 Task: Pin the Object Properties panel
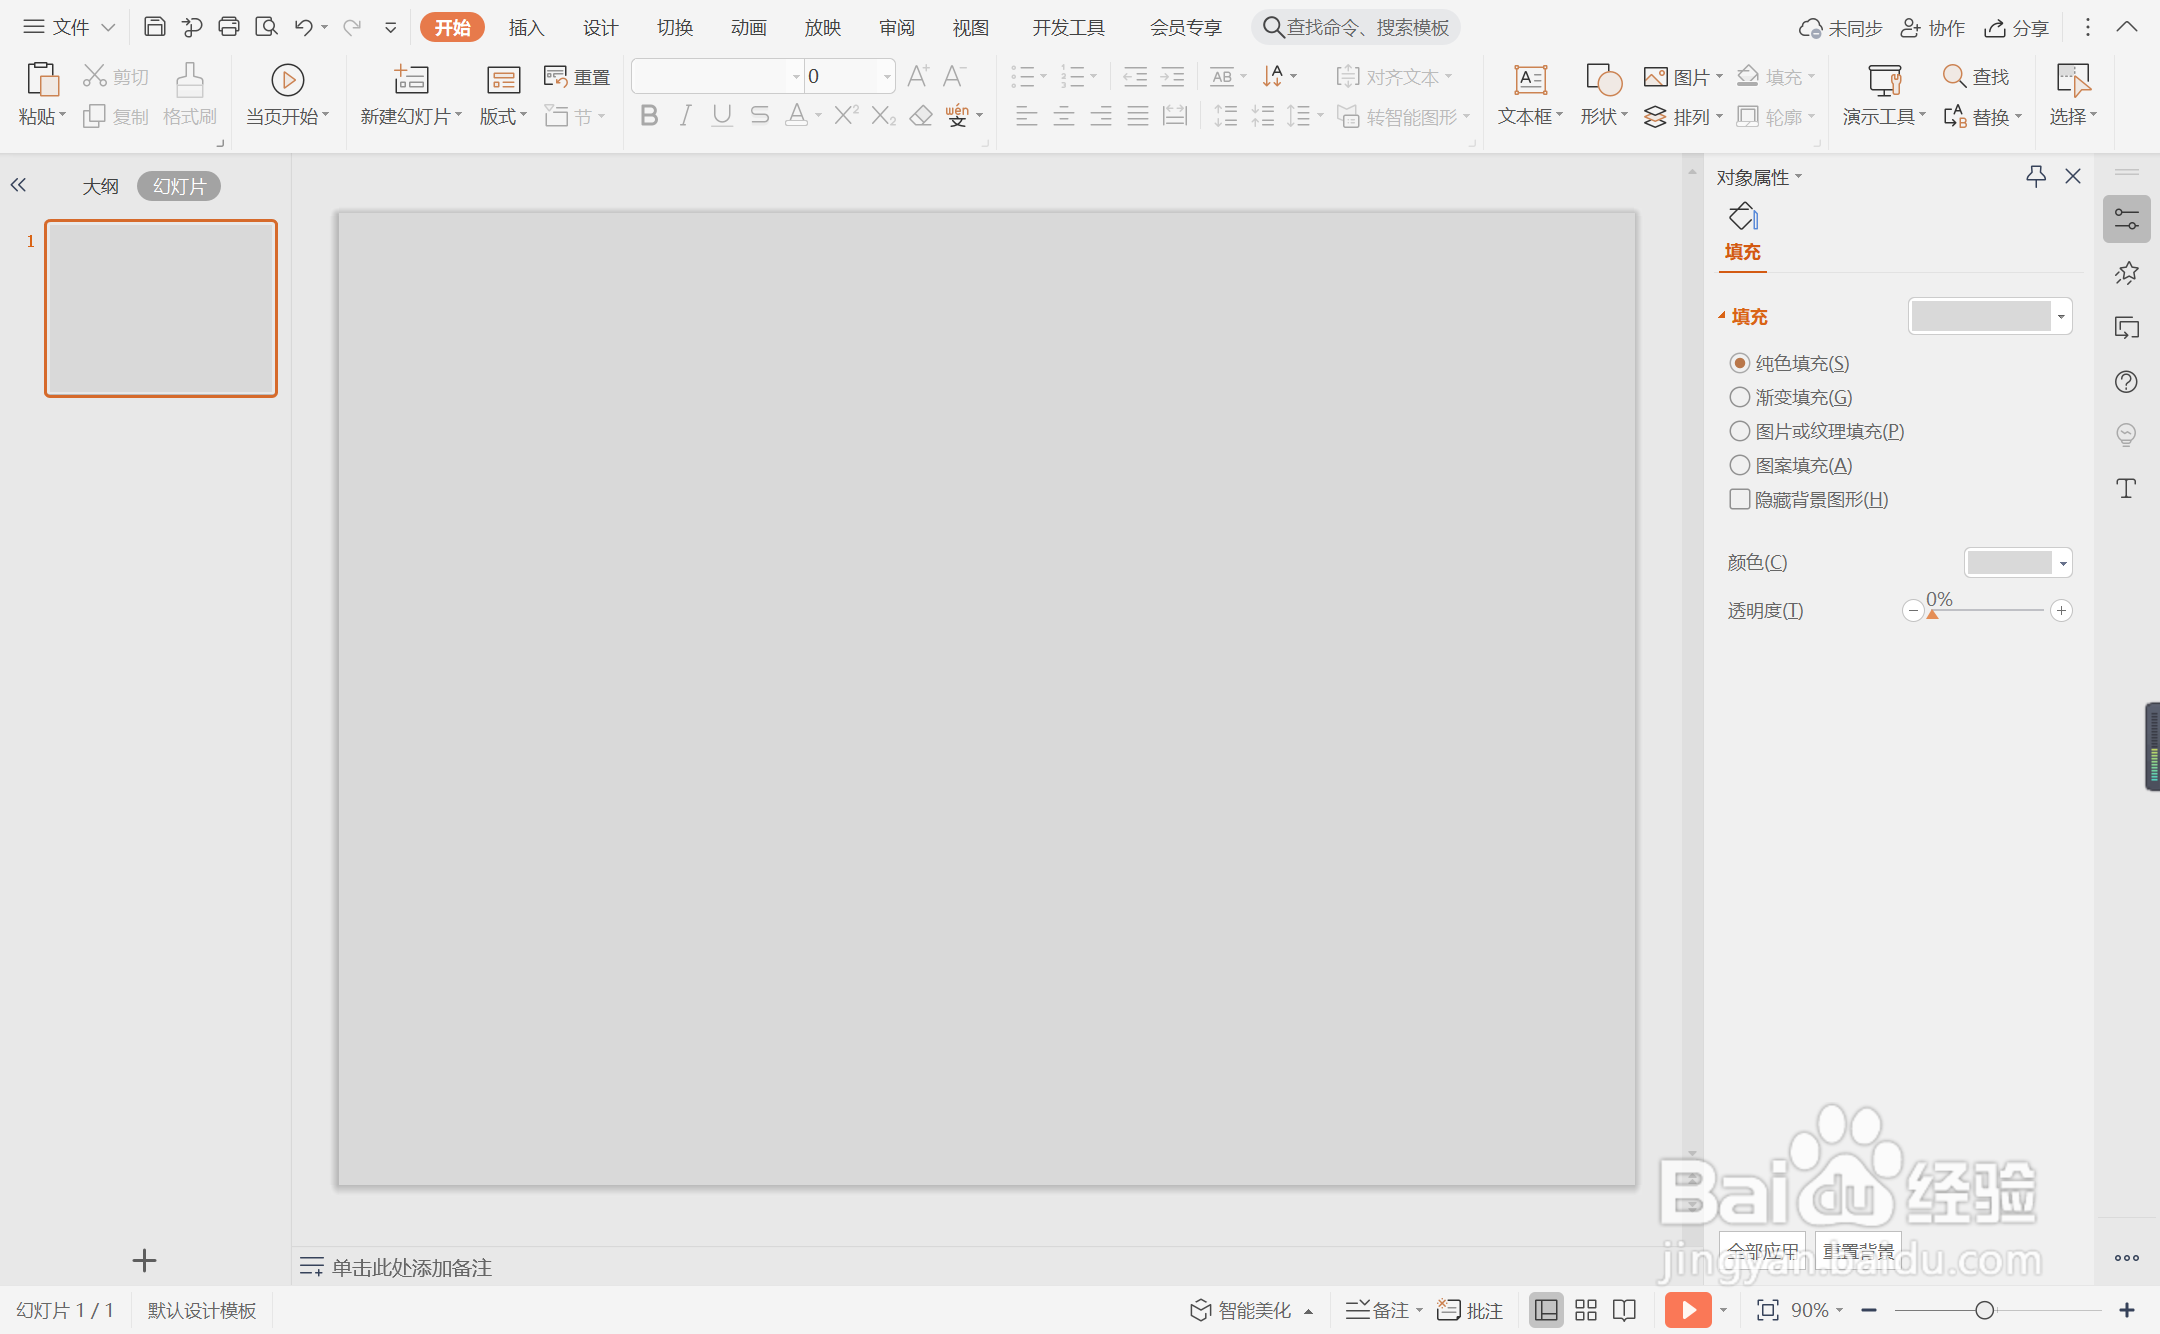pos(2035,177)
